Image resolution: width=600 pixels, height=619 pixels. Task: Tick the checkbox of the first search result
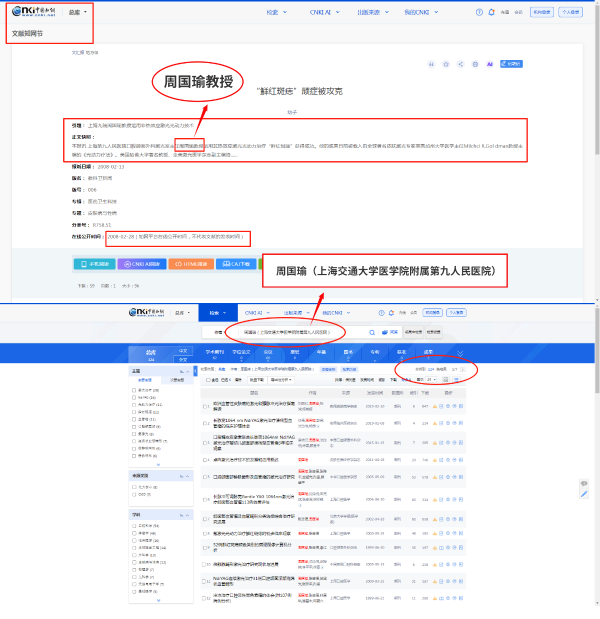coord(205,406)
